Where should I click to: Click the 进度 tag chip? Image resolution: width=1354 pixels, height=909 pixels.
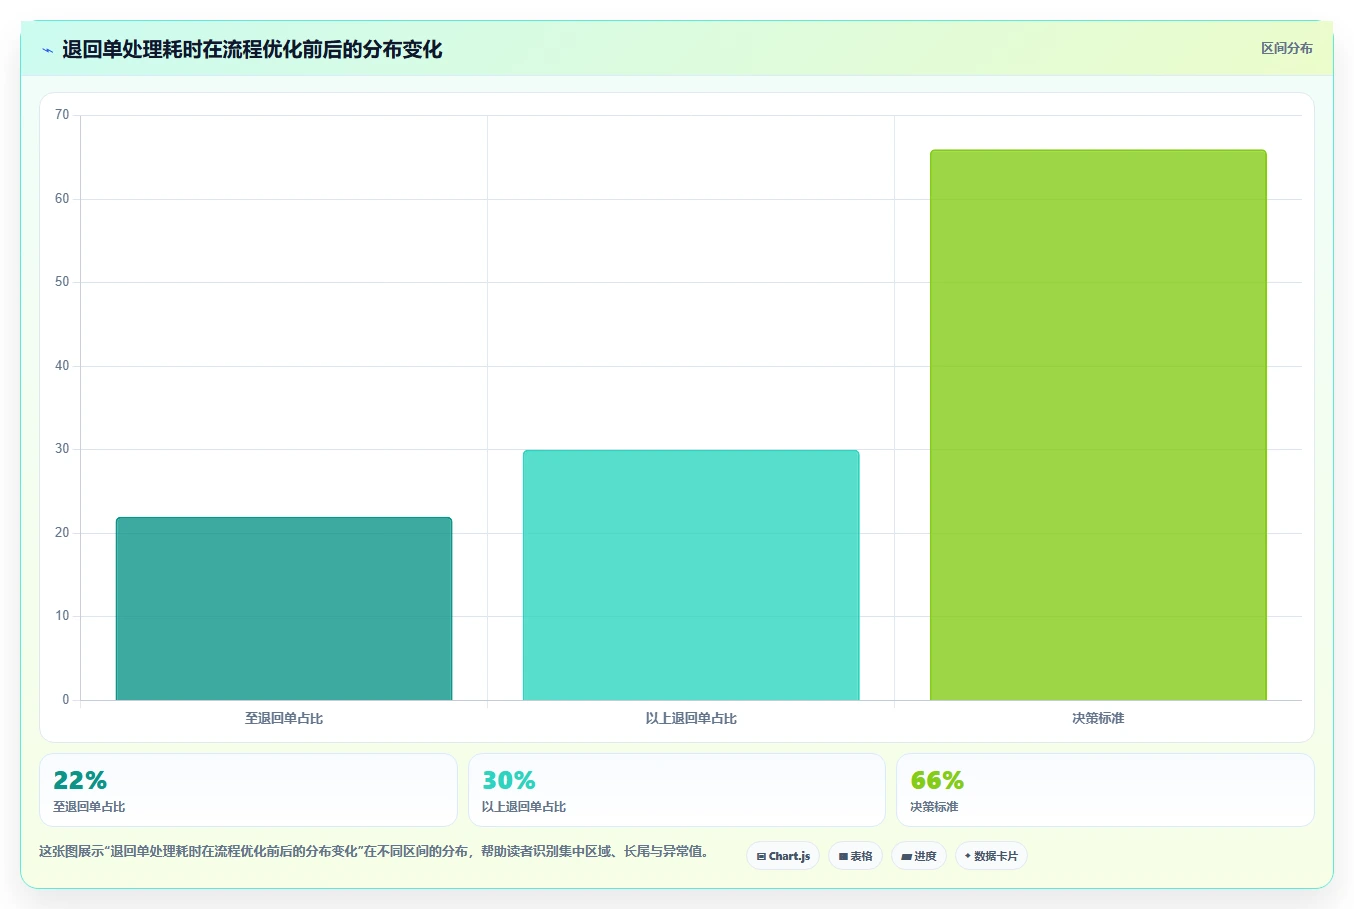[x=919, y=856]
